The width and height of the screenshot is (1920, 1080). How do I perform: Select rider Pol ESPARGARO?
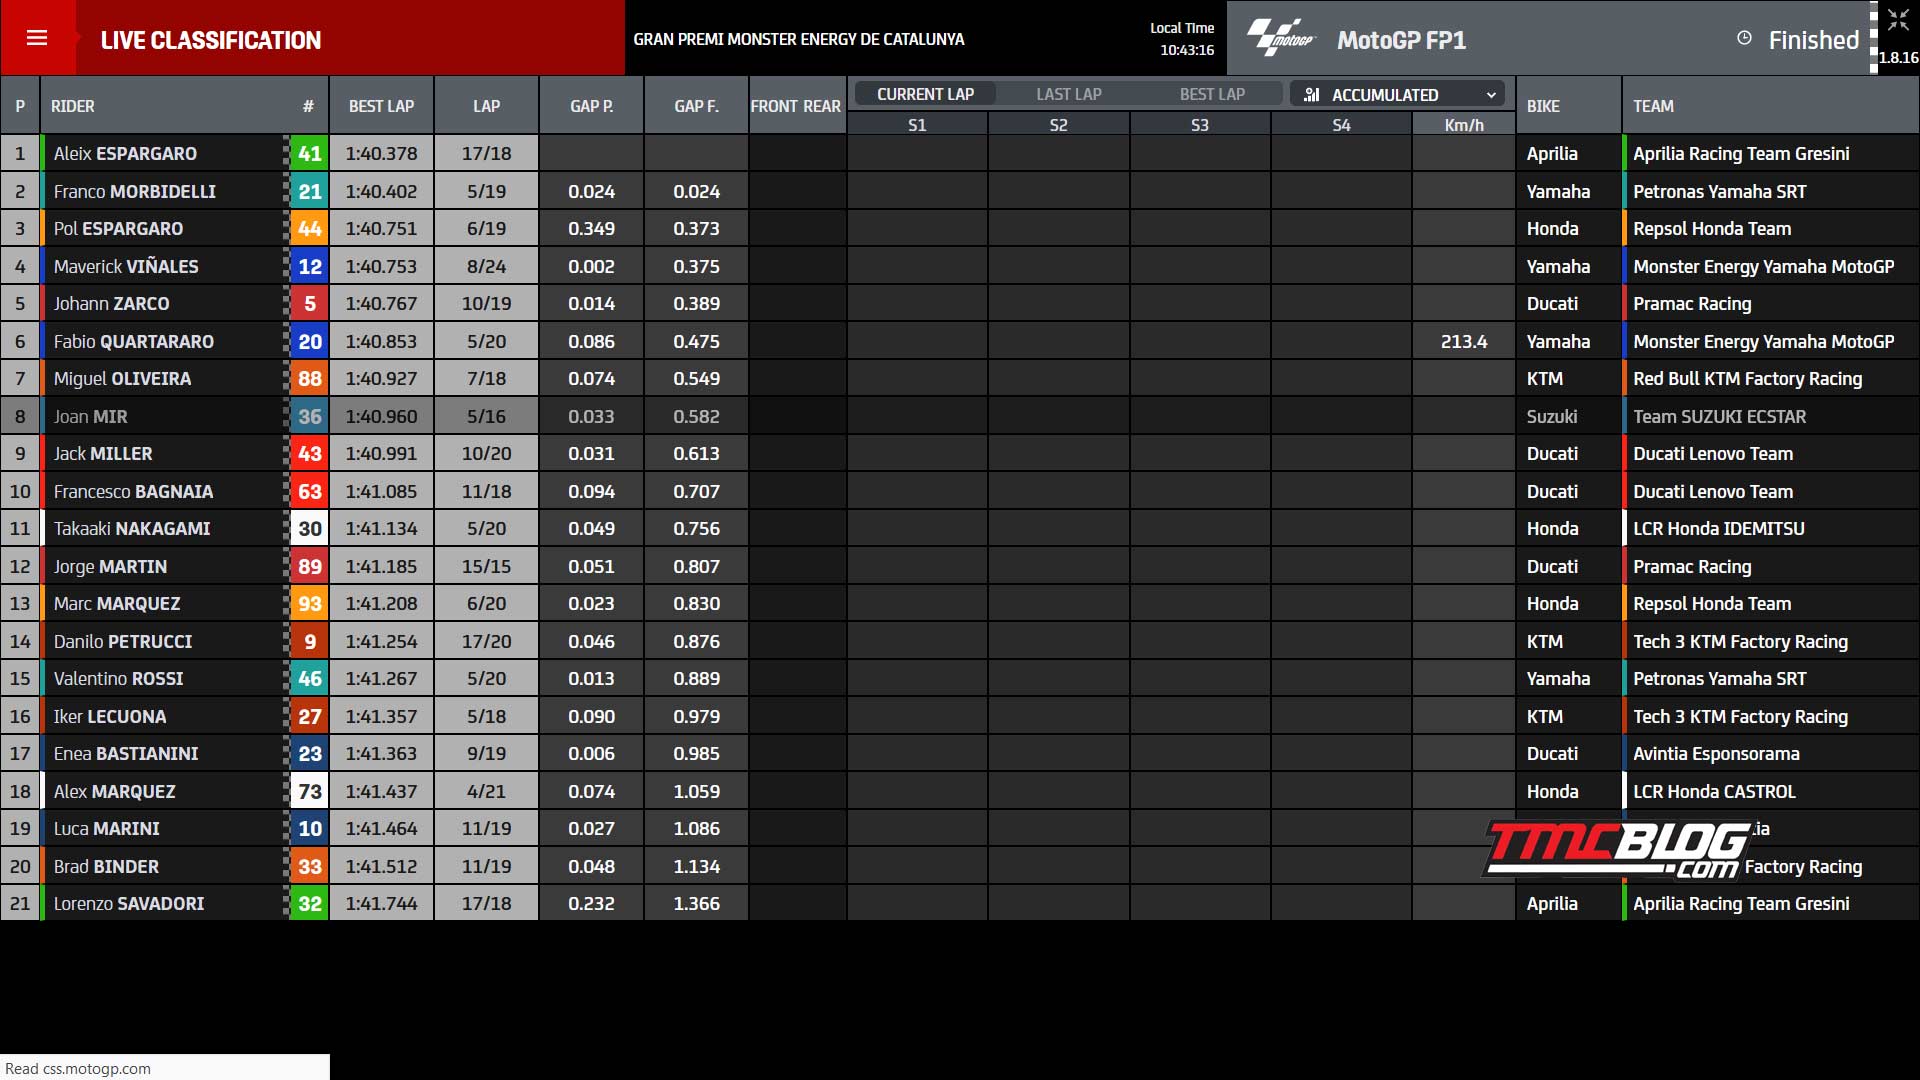118,229
